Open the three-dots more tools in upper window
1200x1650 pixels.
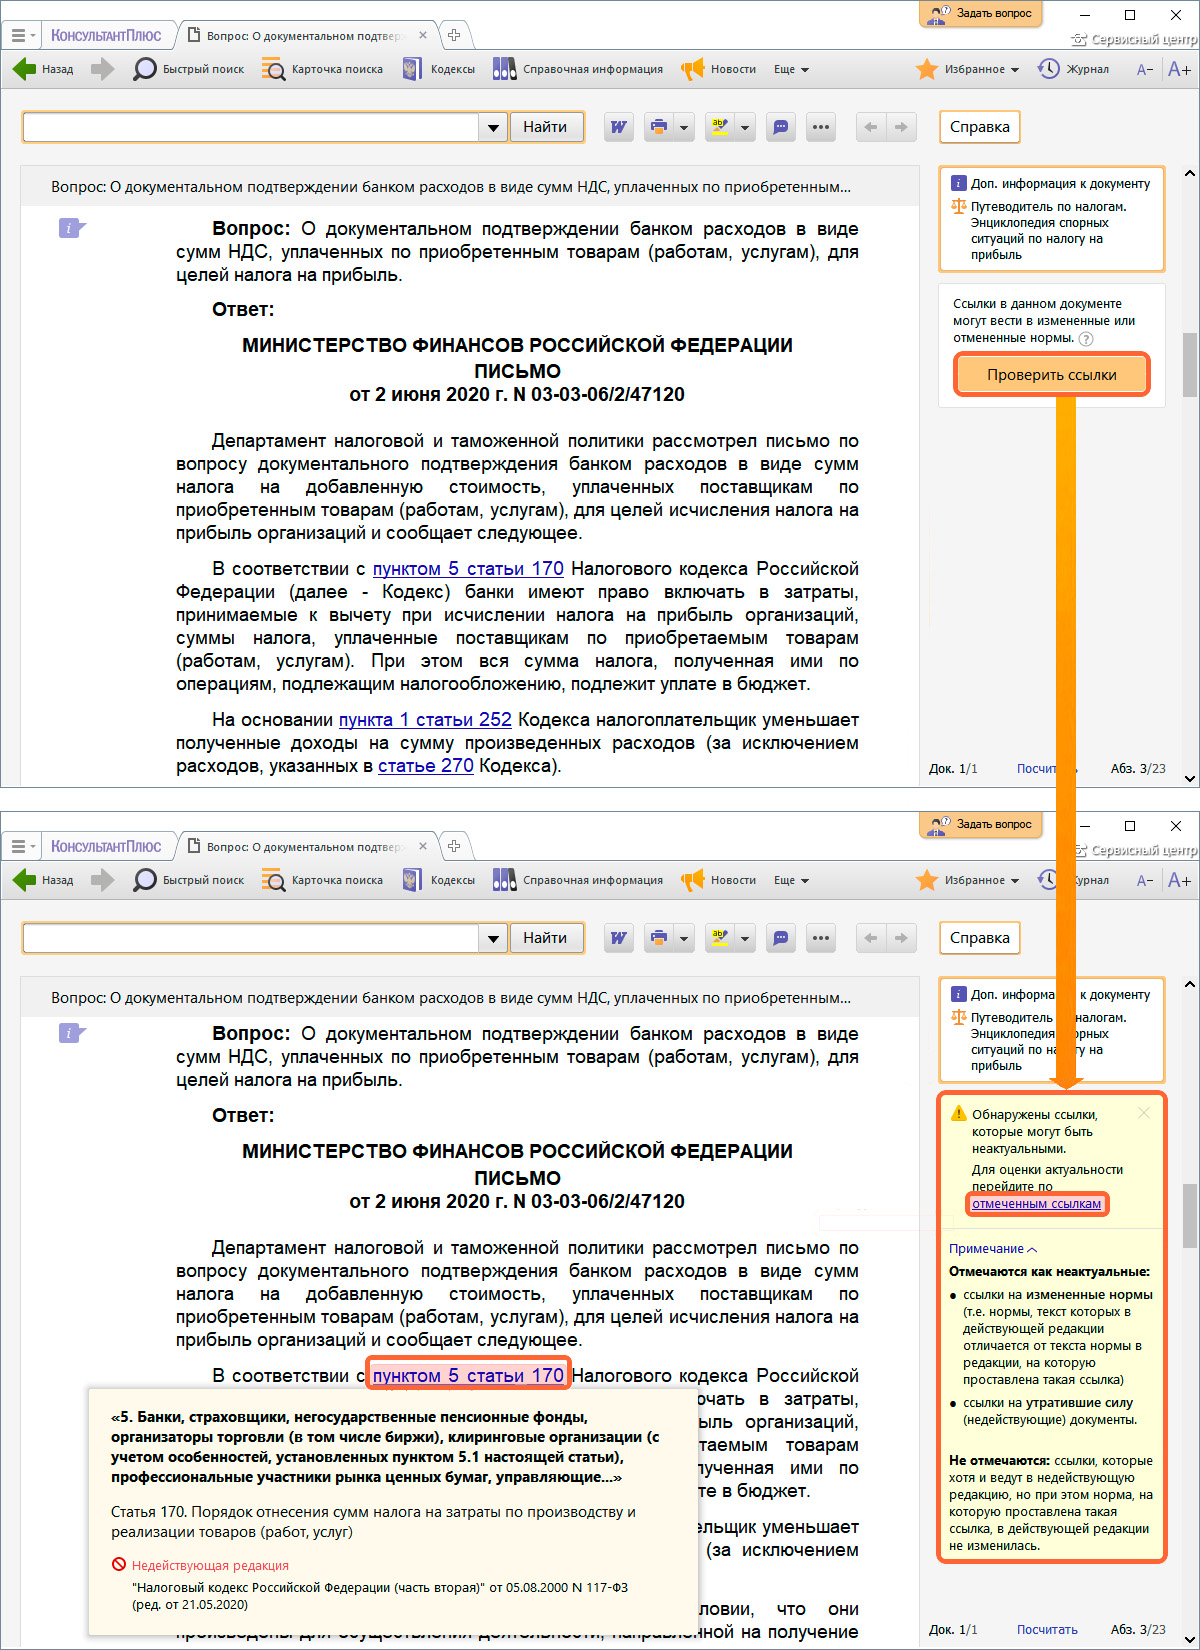point(821,127)
